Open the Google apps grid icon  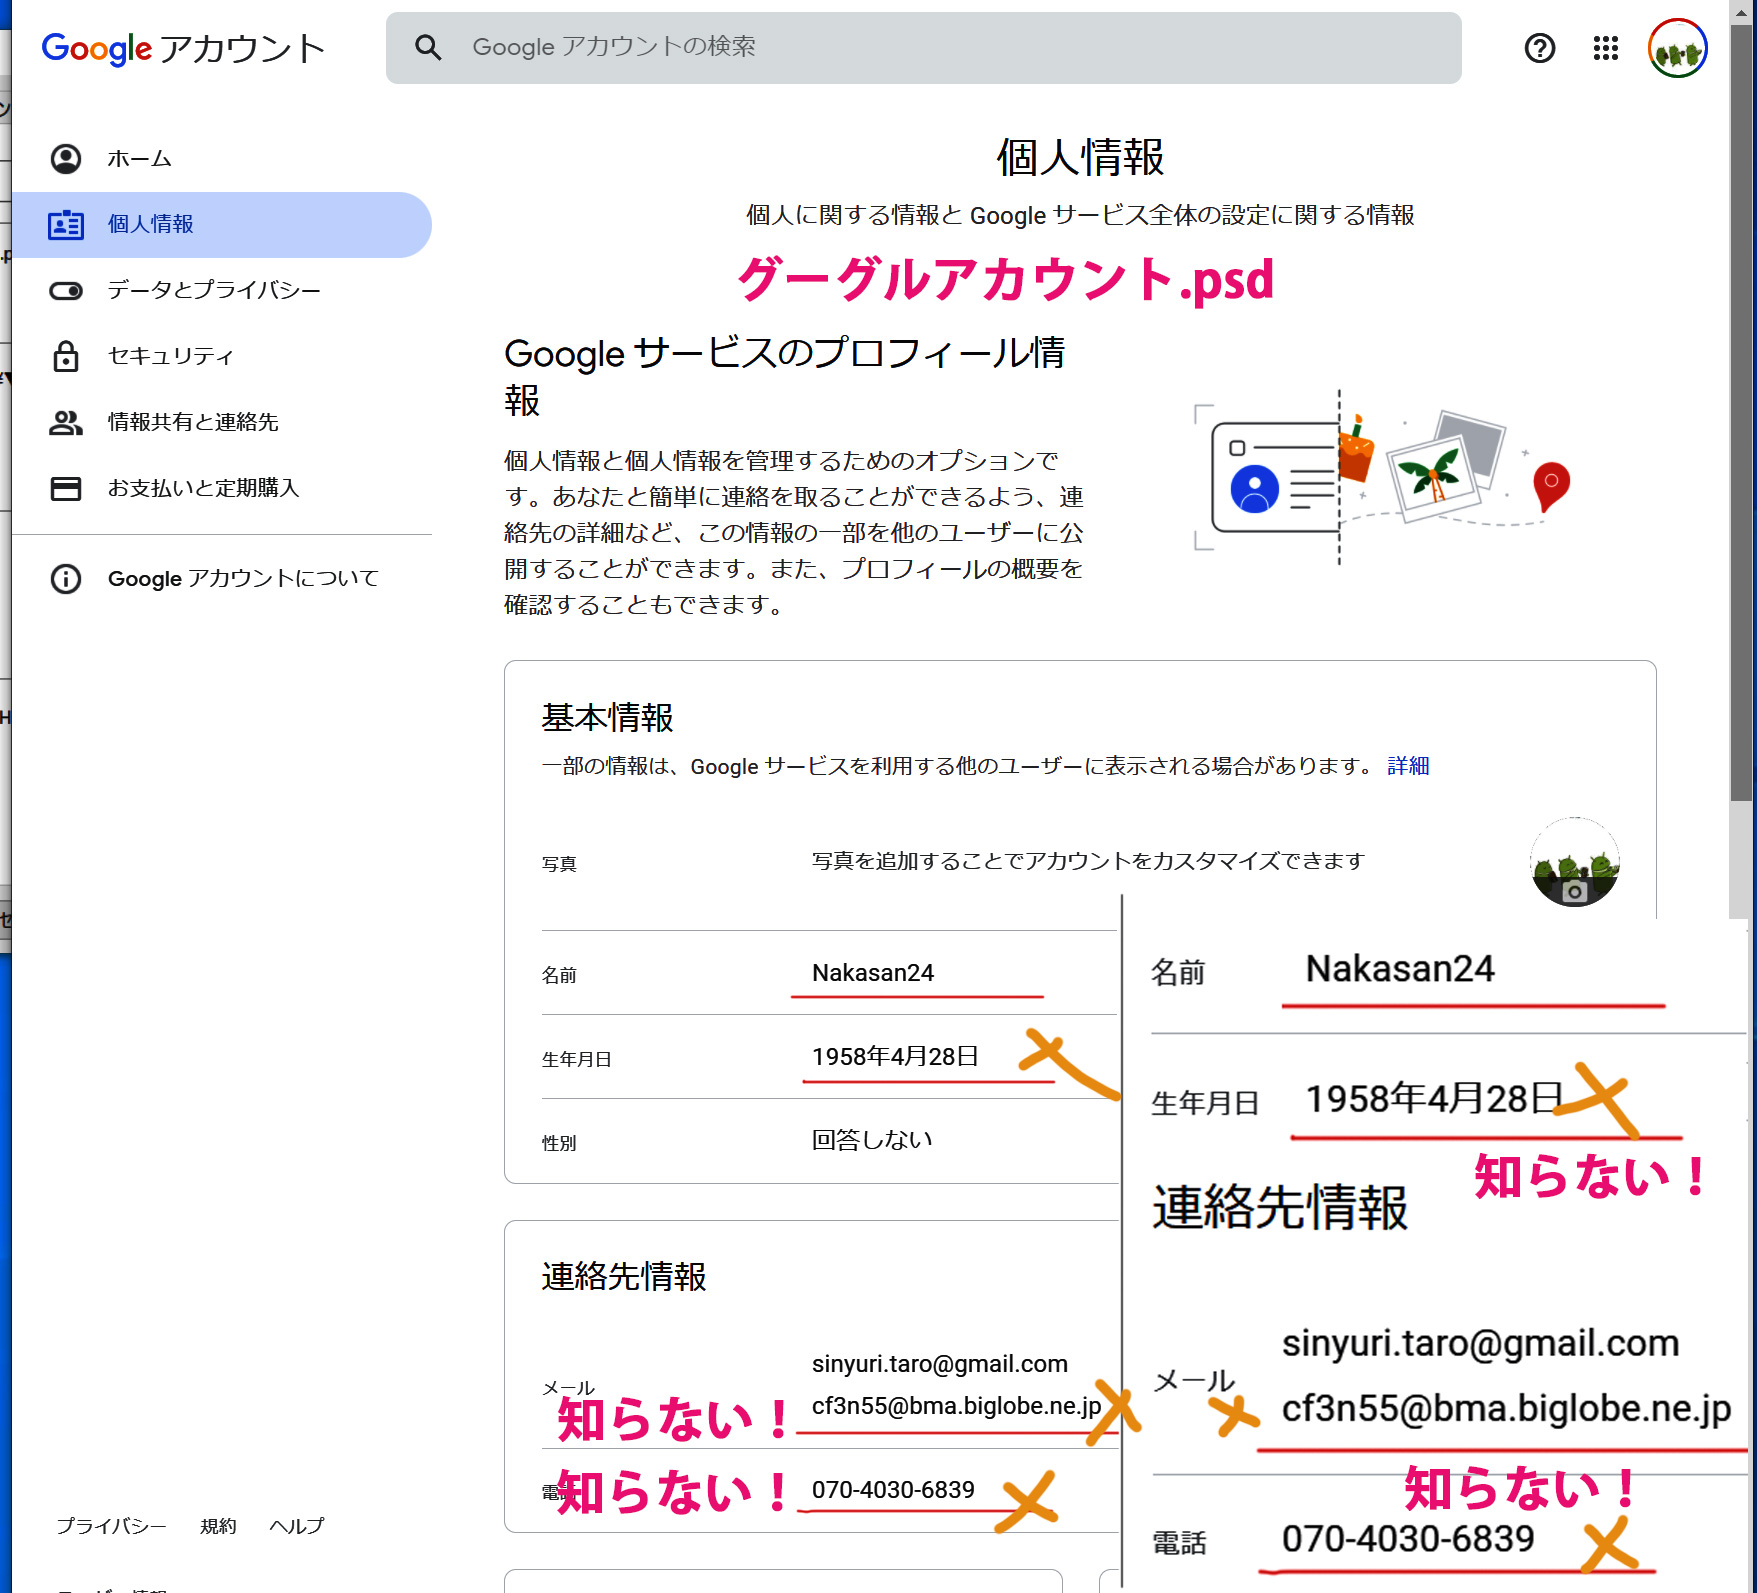tap(1605, 47)
